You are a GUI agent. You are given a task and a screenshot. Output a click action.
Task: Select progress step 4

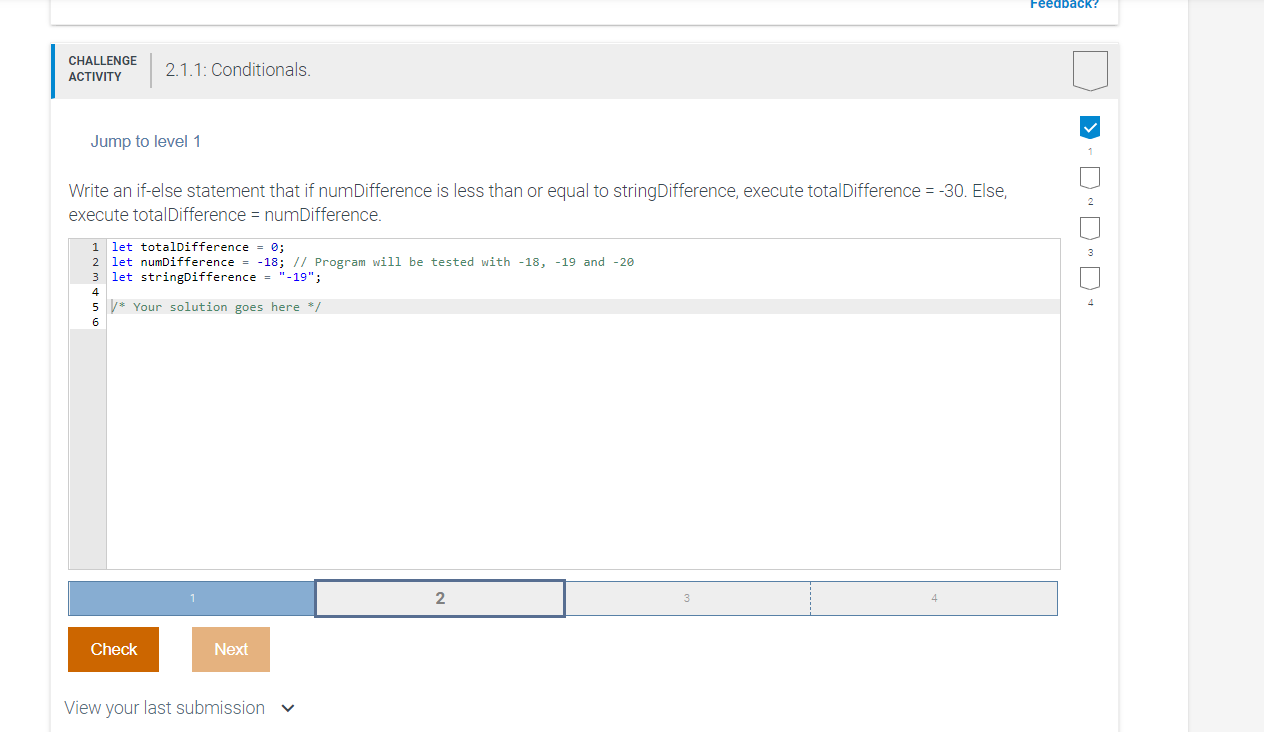coord(933,597)
